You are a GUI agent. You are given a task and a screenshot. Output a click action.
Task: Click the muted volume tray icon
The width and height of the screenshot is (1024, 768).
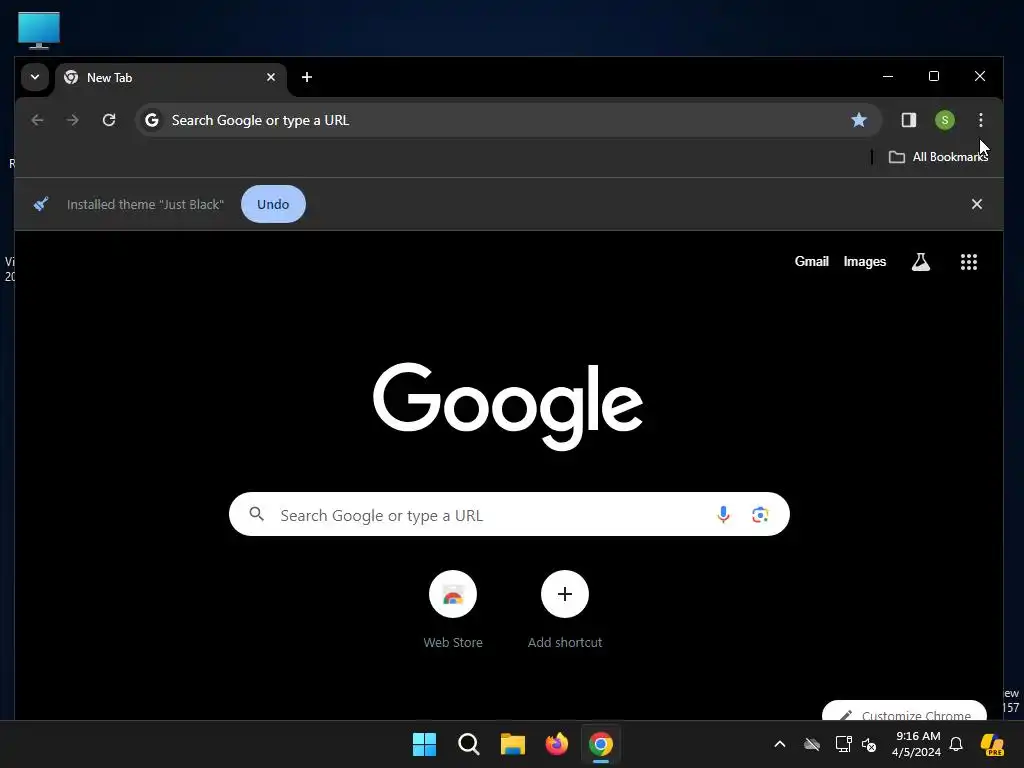(869, 744)
